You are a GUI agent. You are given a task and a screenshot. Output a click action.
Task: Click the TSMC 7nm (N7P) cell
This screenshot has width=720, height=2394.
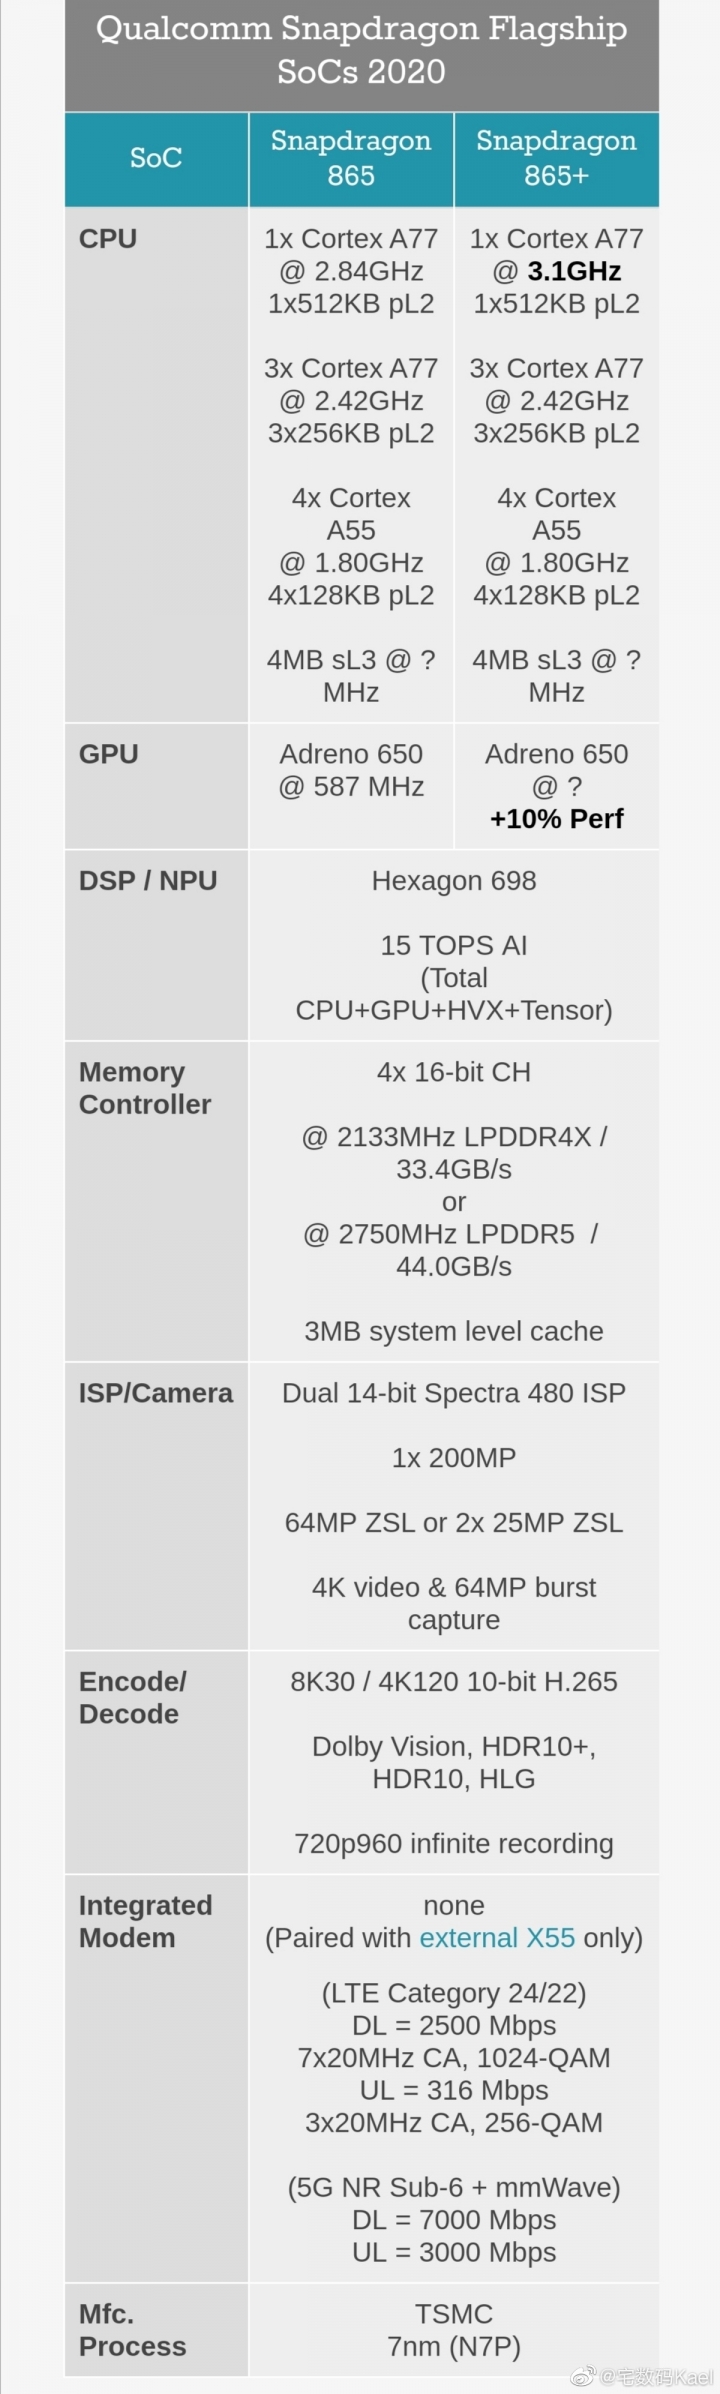(x=454, y=2330)
